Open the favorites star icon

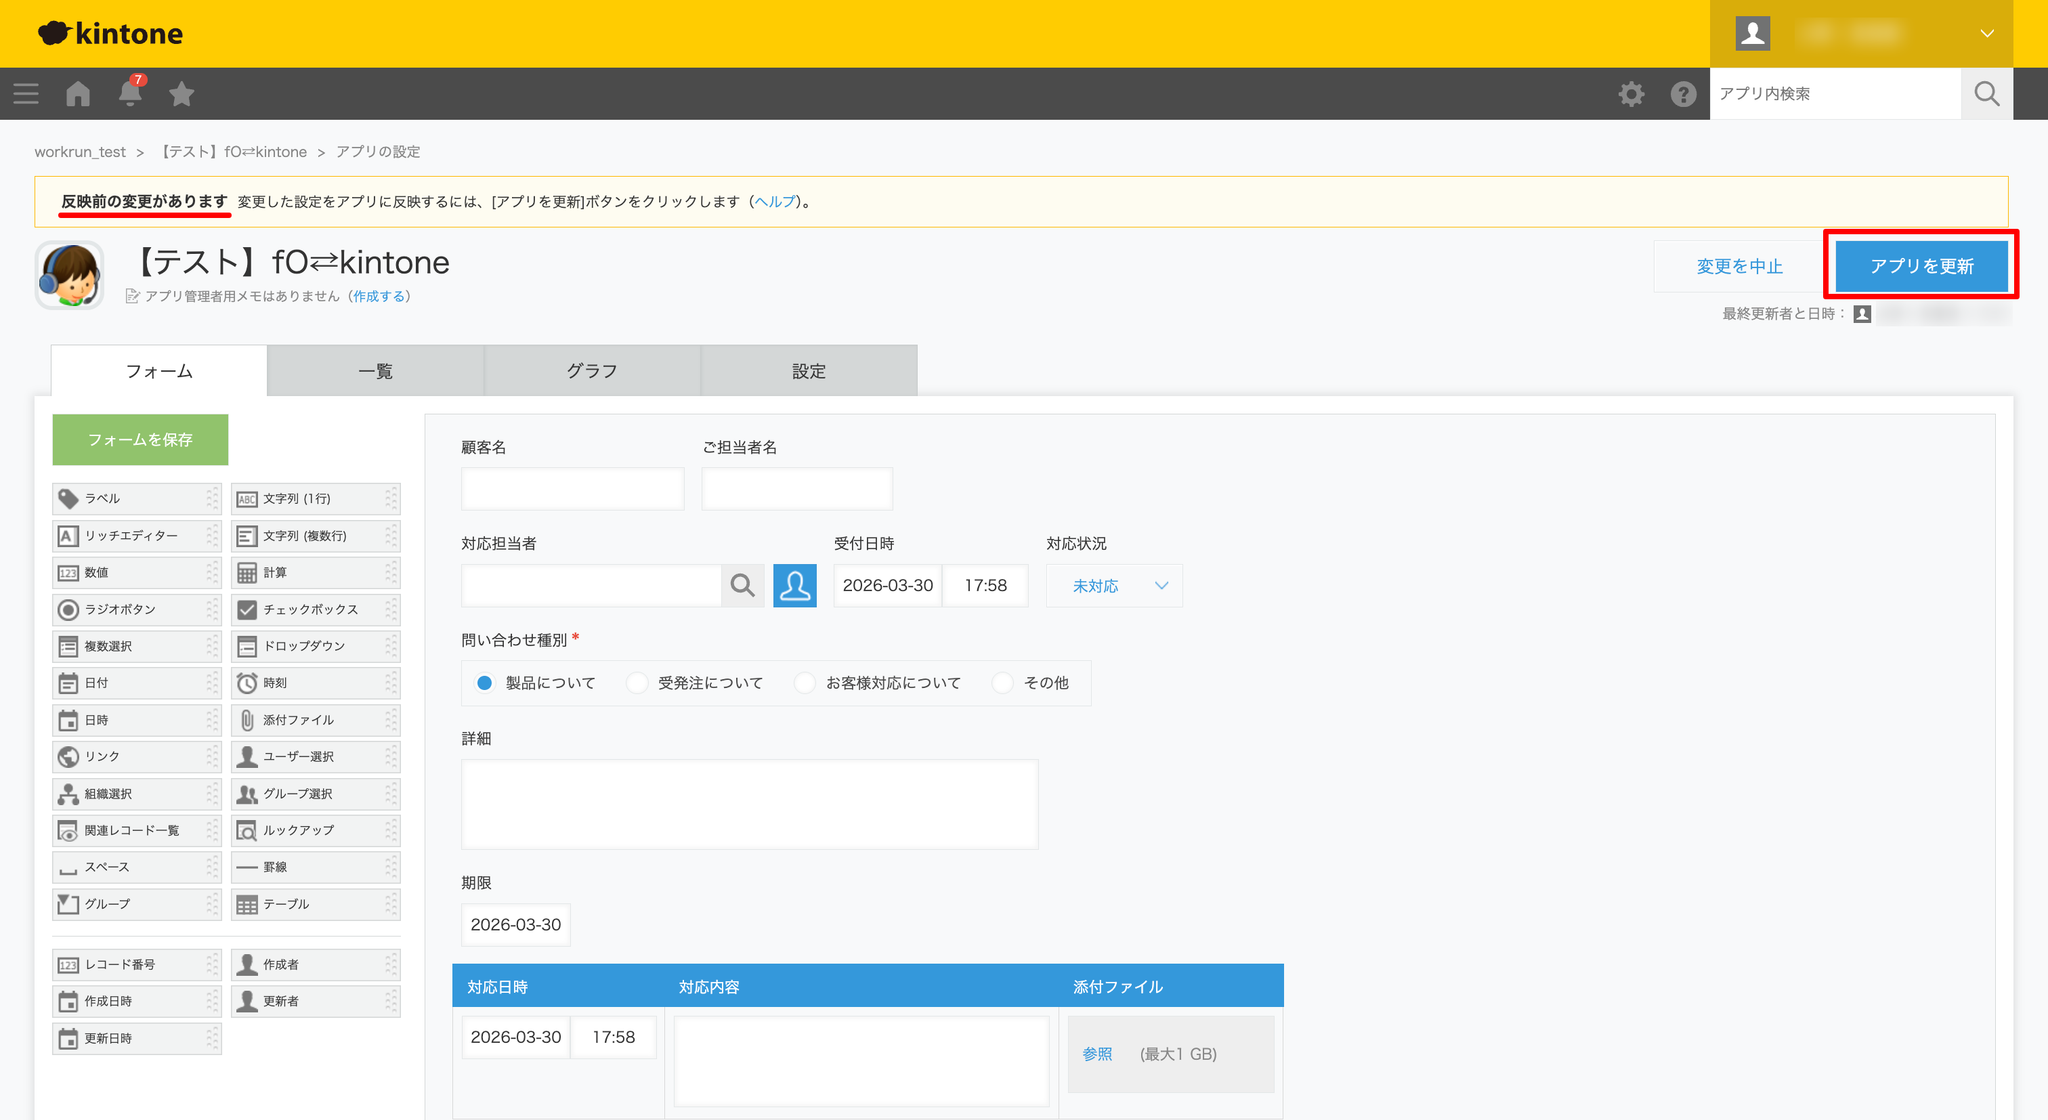pos(181,94)
